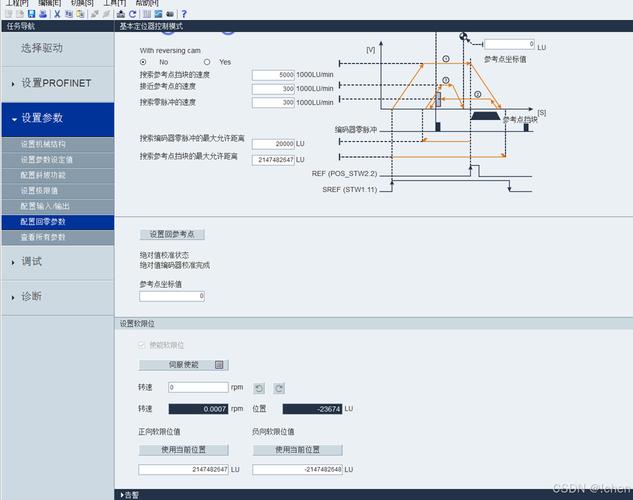Click the Cut scissors toolbar icon
The width and height of the screenshot is (633, 500).
coord(57,14)
